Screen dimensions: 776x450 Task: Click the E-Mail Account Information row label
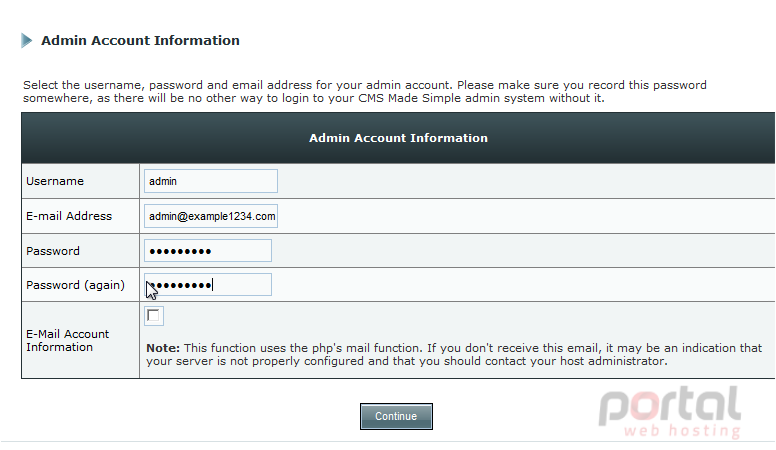point(67,341)
